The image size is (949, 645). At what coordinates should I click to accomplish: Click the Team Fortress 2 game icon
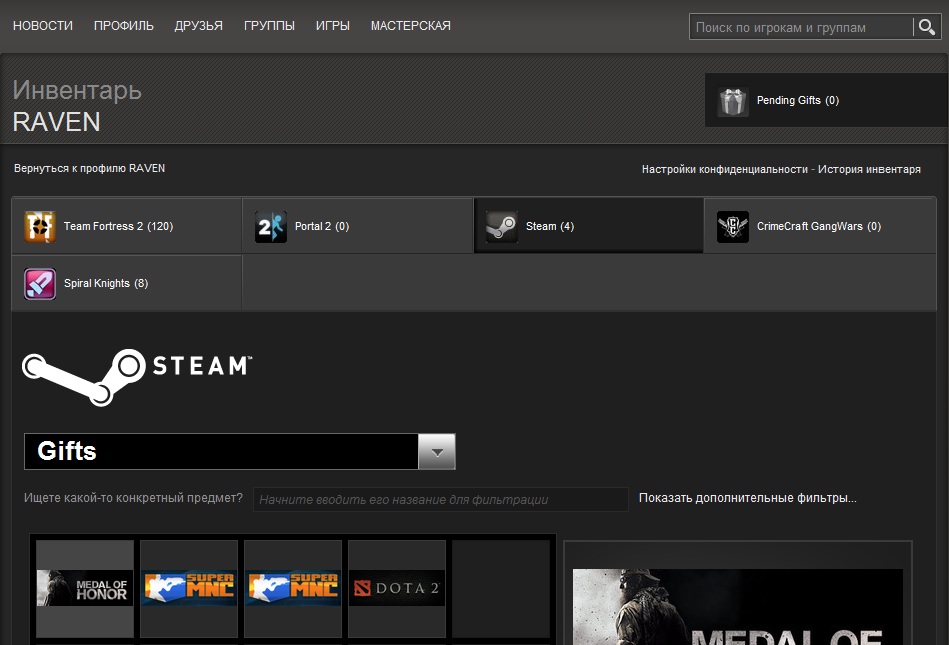[40, 226]
